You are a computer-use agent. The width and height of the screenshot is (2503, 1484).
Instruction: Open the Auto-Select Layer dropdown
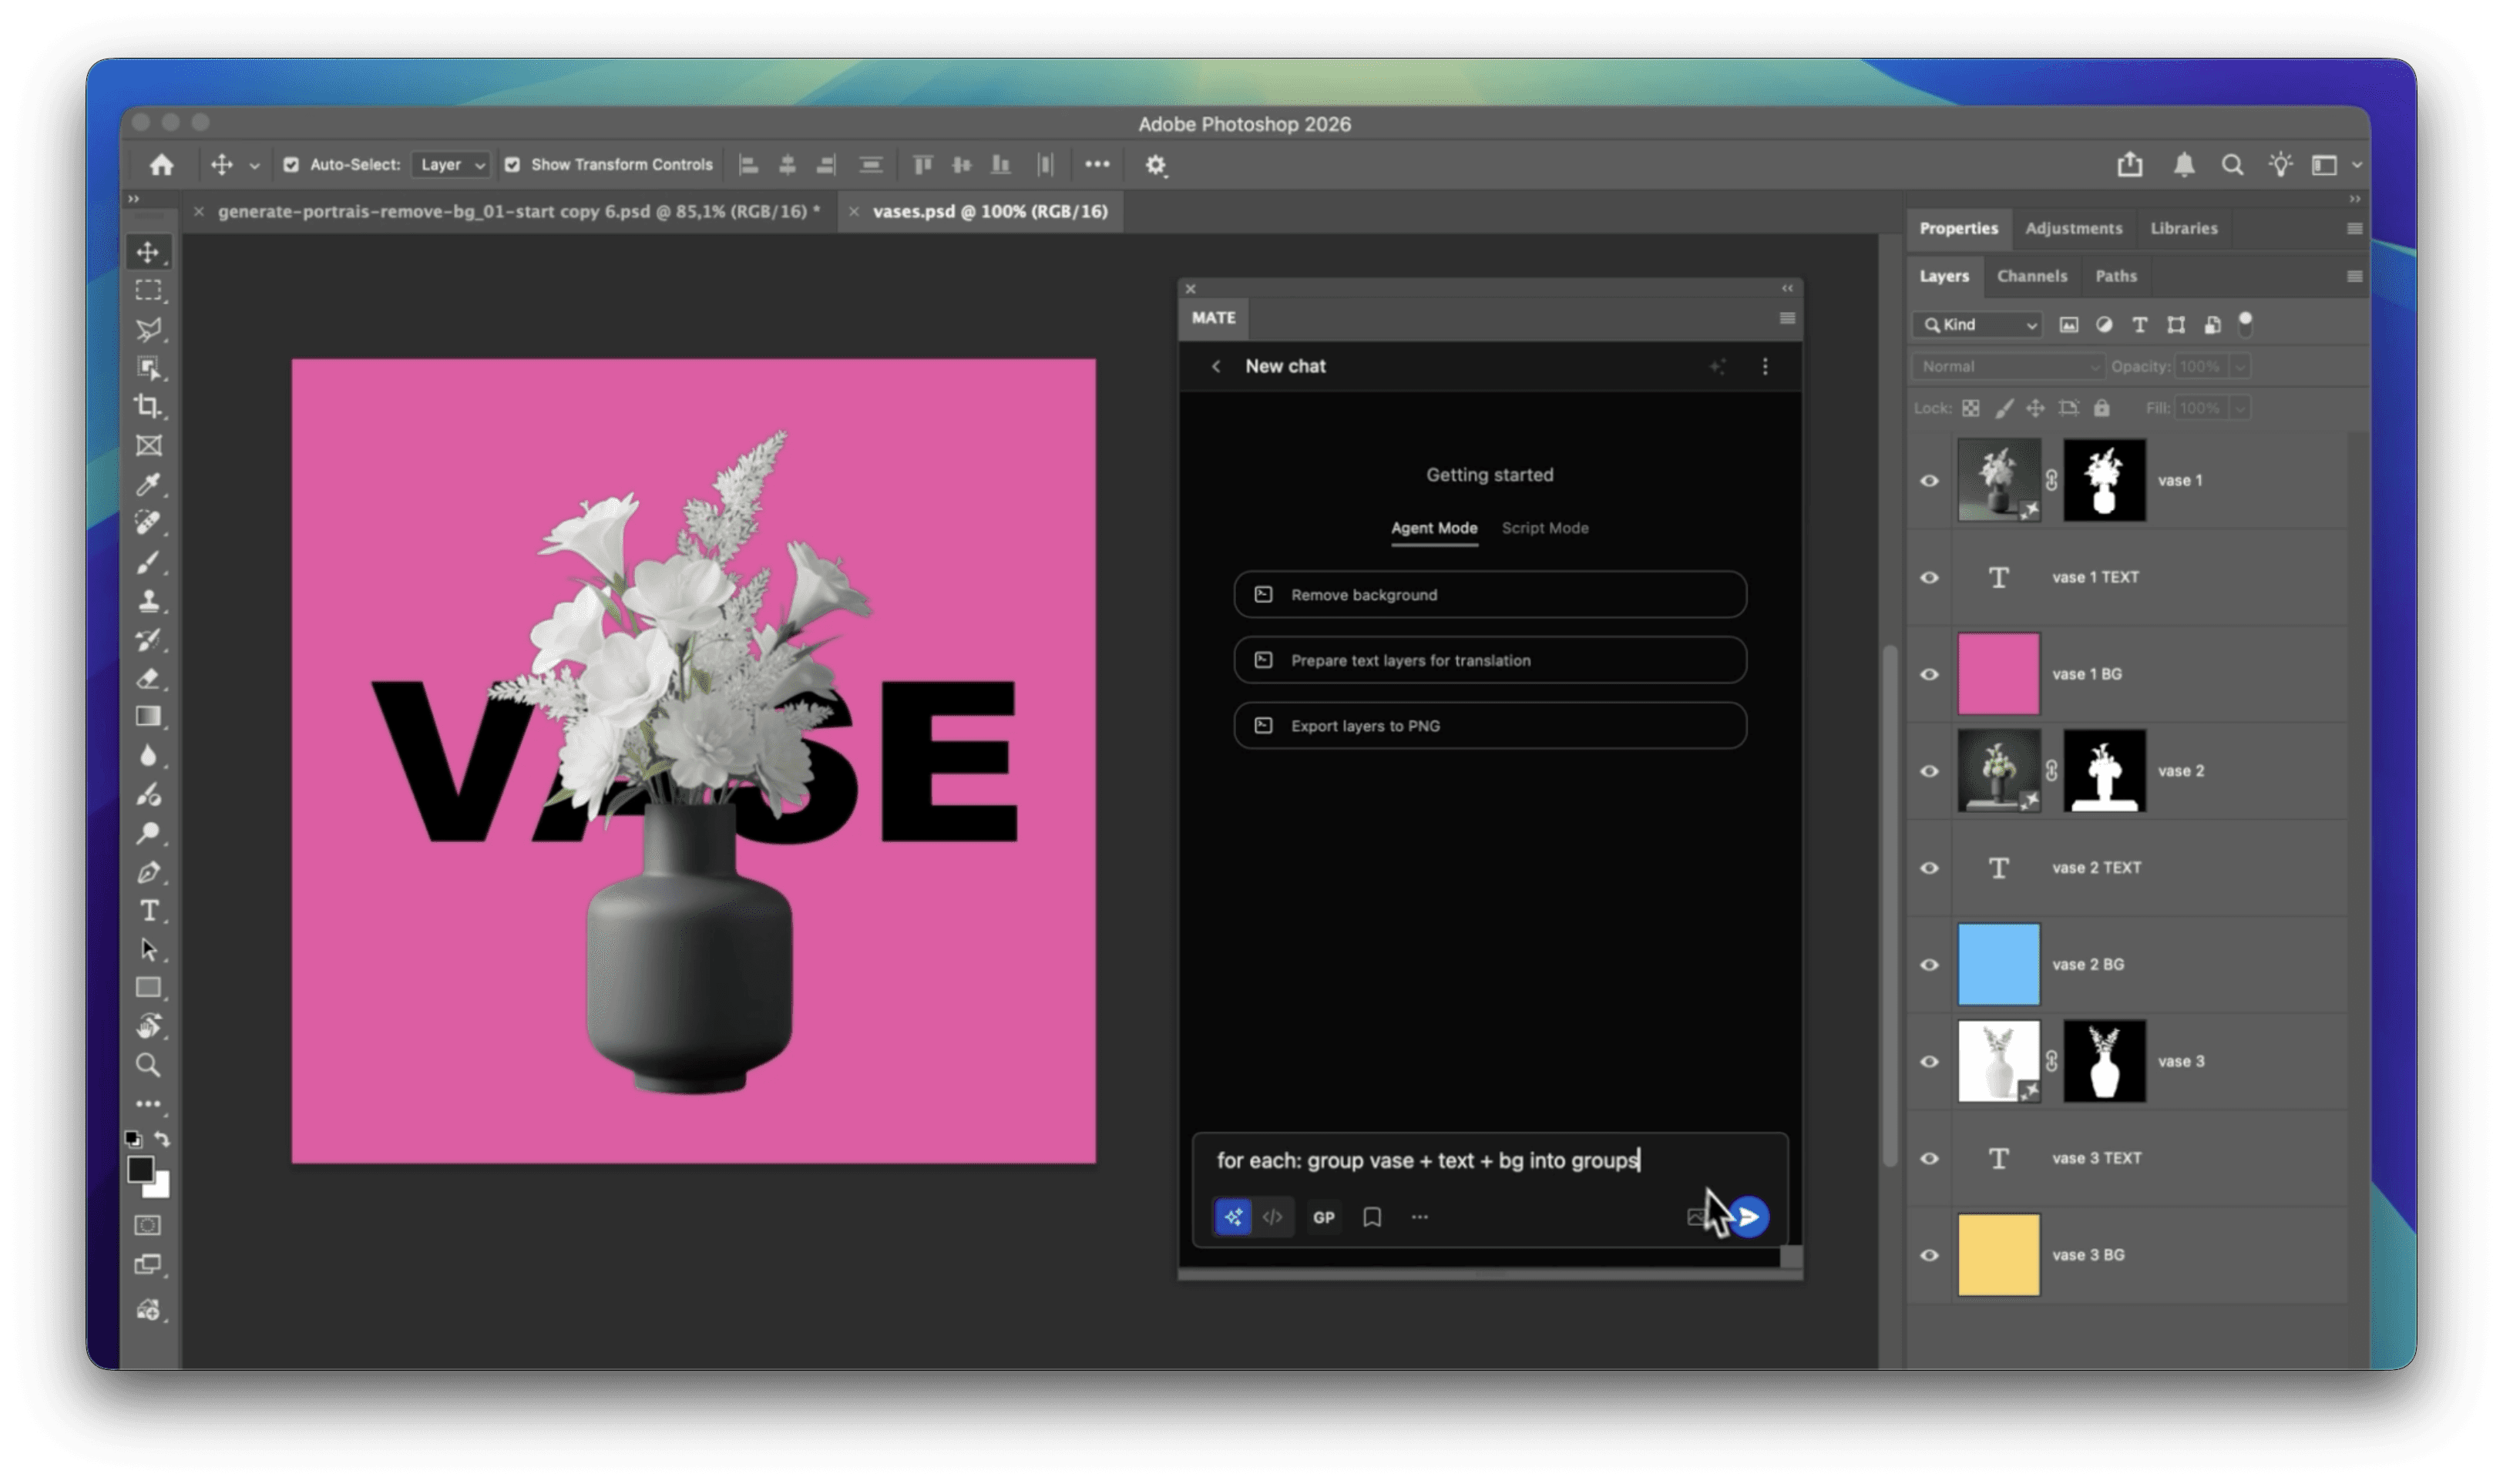pos(449,164)
